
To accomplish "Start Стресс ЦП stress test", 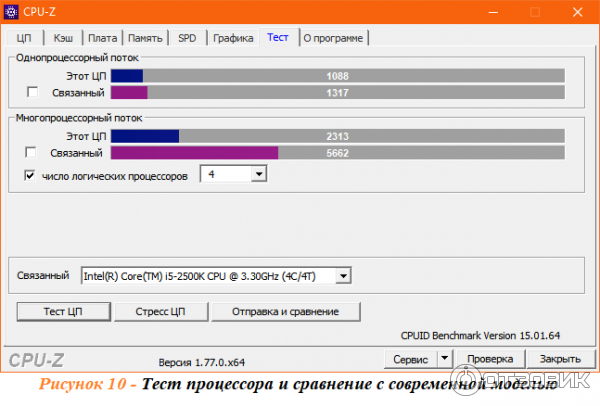I will (160, 311).
